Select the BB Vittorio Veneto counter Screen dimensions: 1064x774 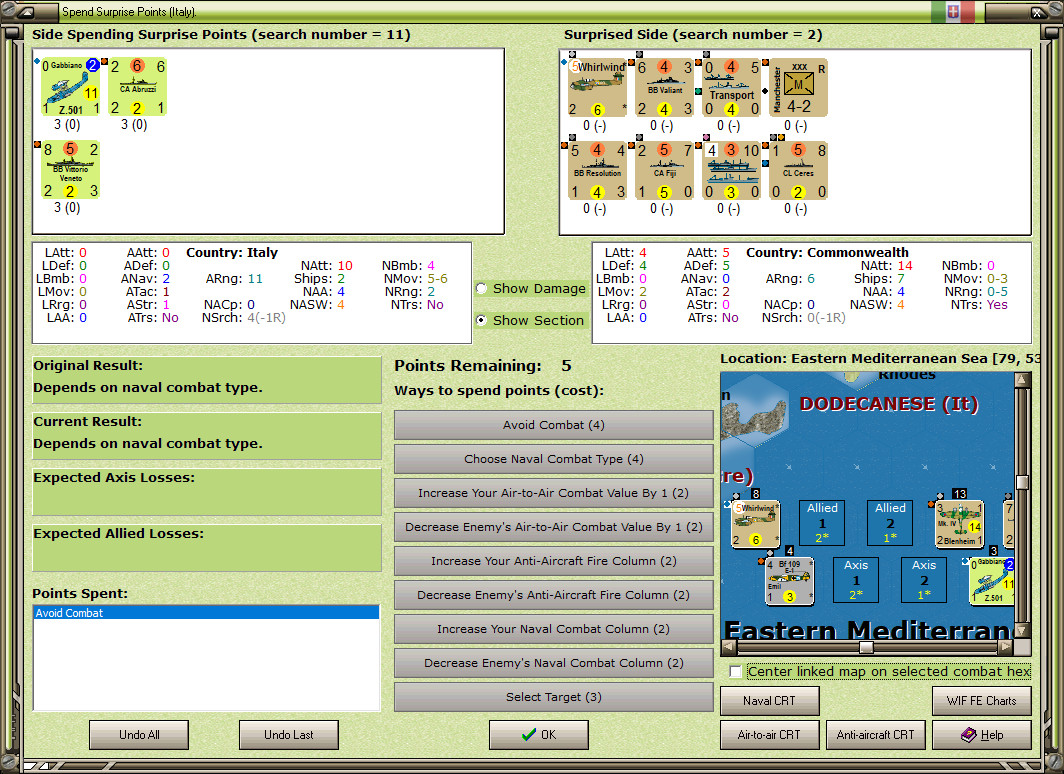(x=71, y=170)
